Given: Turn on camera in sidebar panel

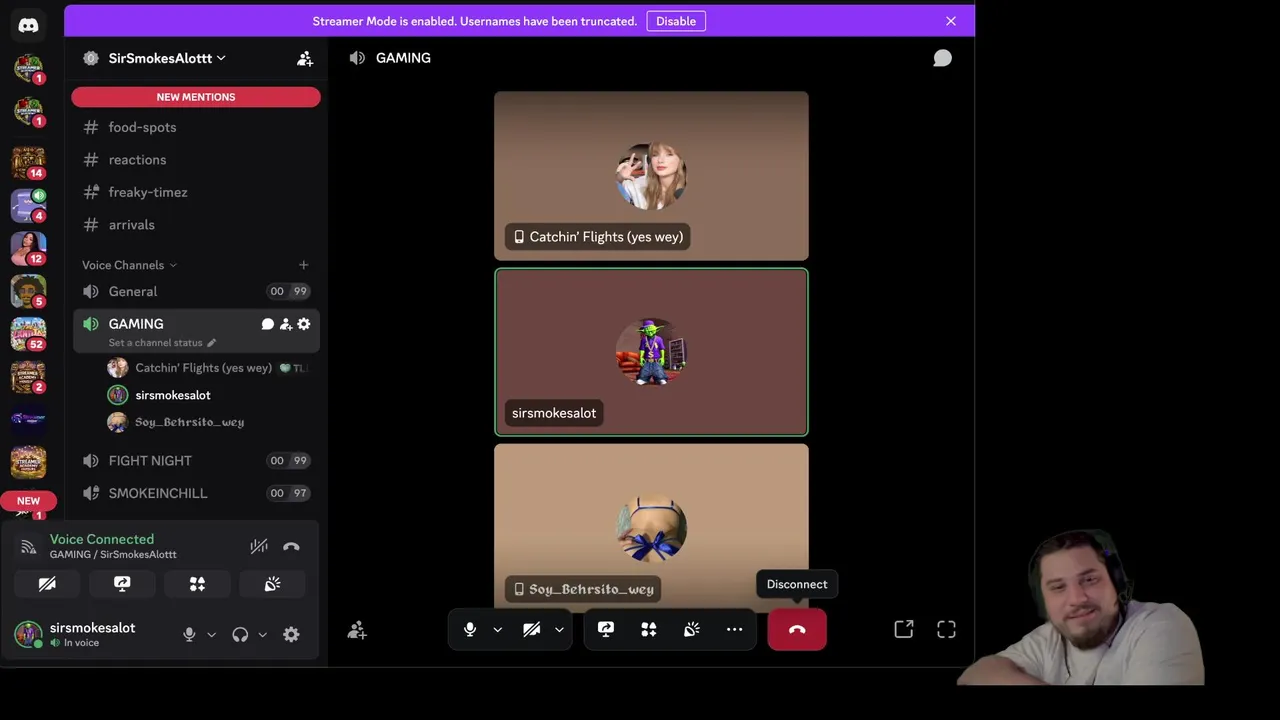Looking at the screenshot, I should 47,584.
